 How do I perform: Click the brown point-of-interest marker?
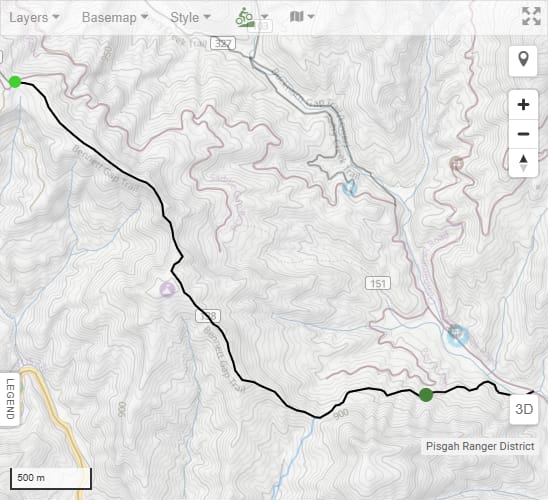[456, 163]
